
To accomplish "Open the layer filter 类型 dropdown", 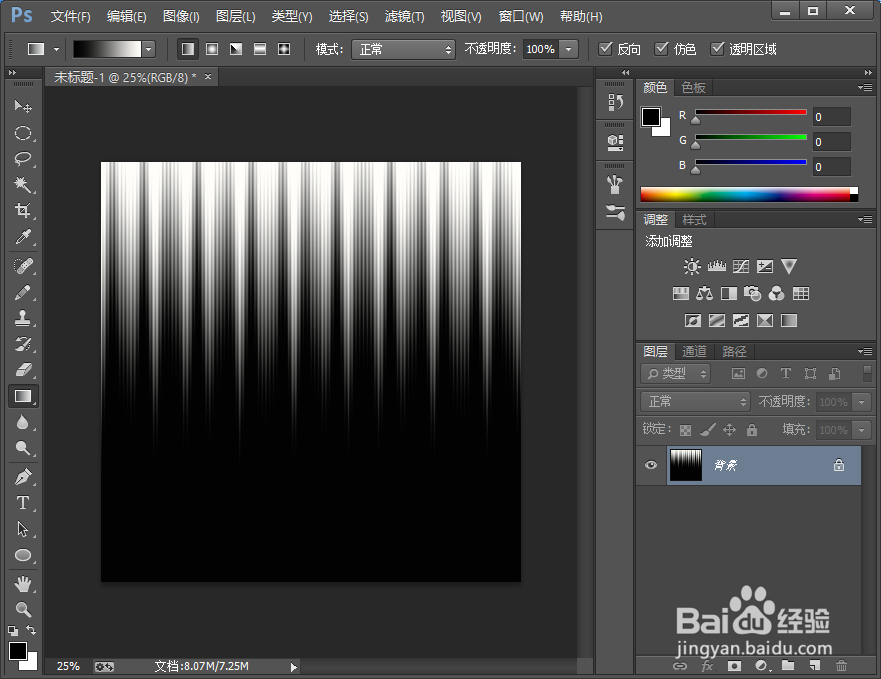I will click(x=676, y=373).
